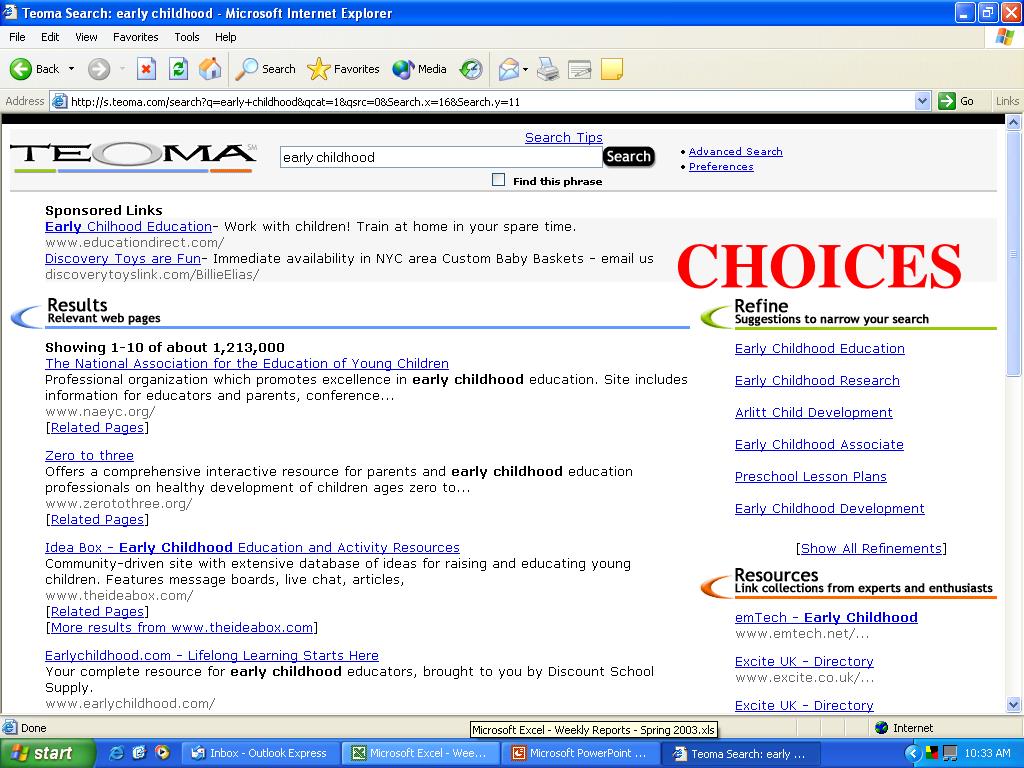Expand the Mail button dropdown arrow
Viewport: 1024px width, 768px height.
(525, 69)
